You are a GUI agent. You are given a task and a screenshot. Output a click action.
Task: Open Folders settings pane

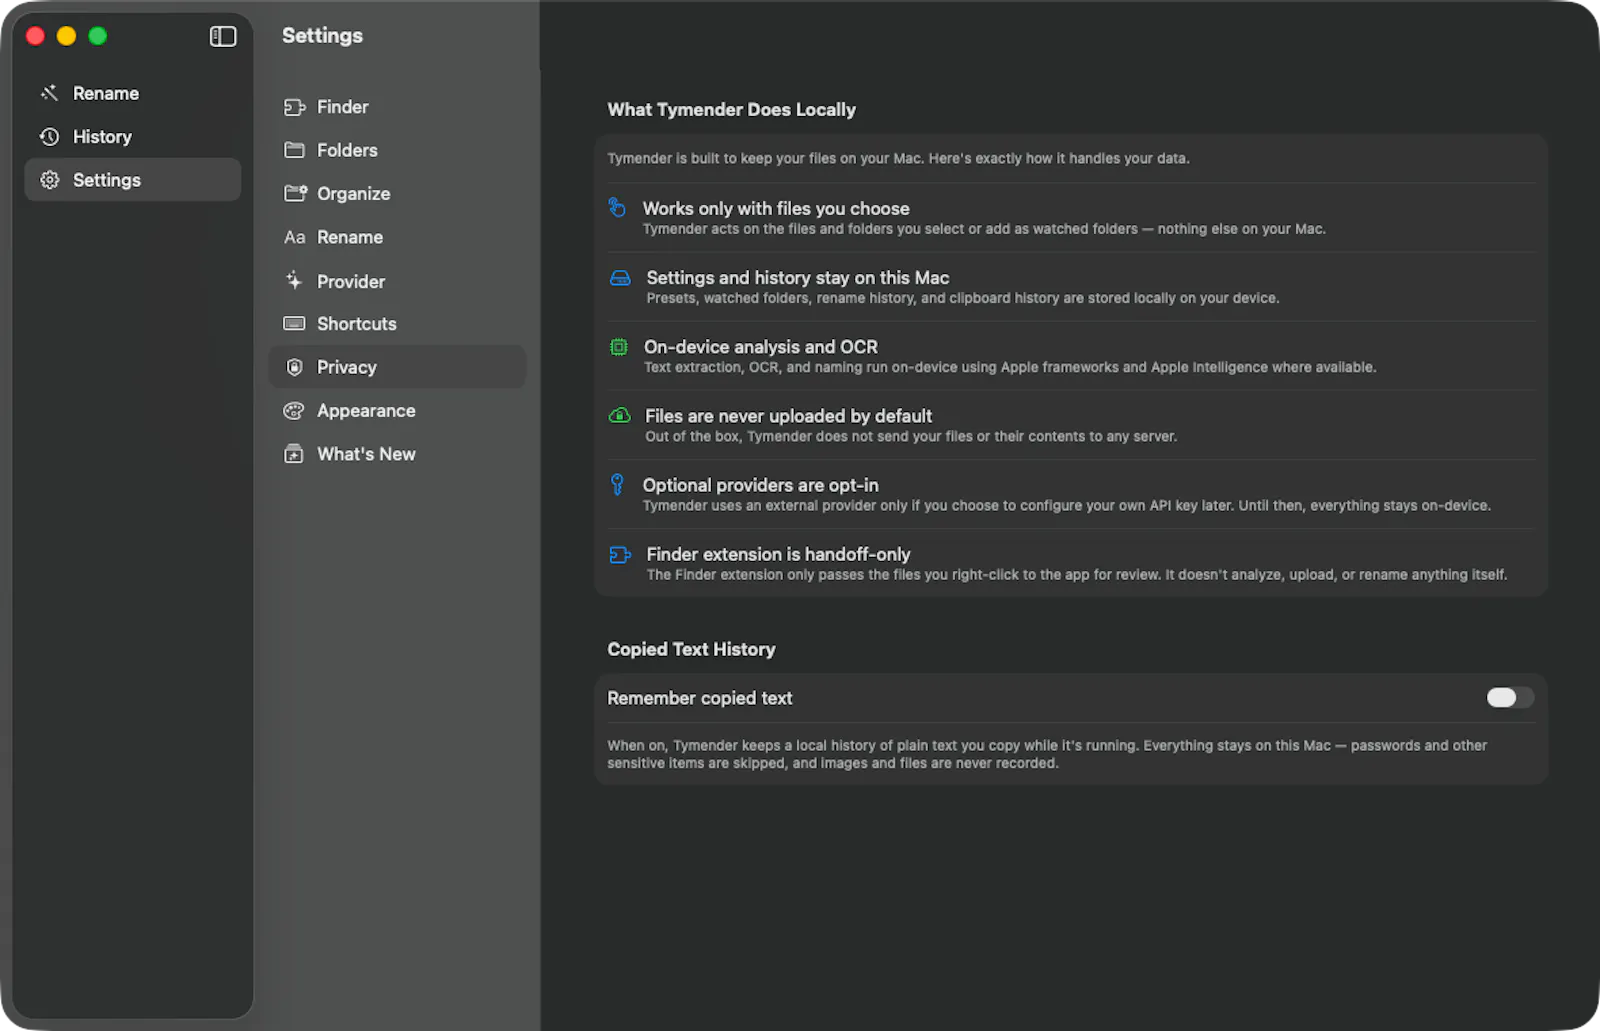coord(397,150)
